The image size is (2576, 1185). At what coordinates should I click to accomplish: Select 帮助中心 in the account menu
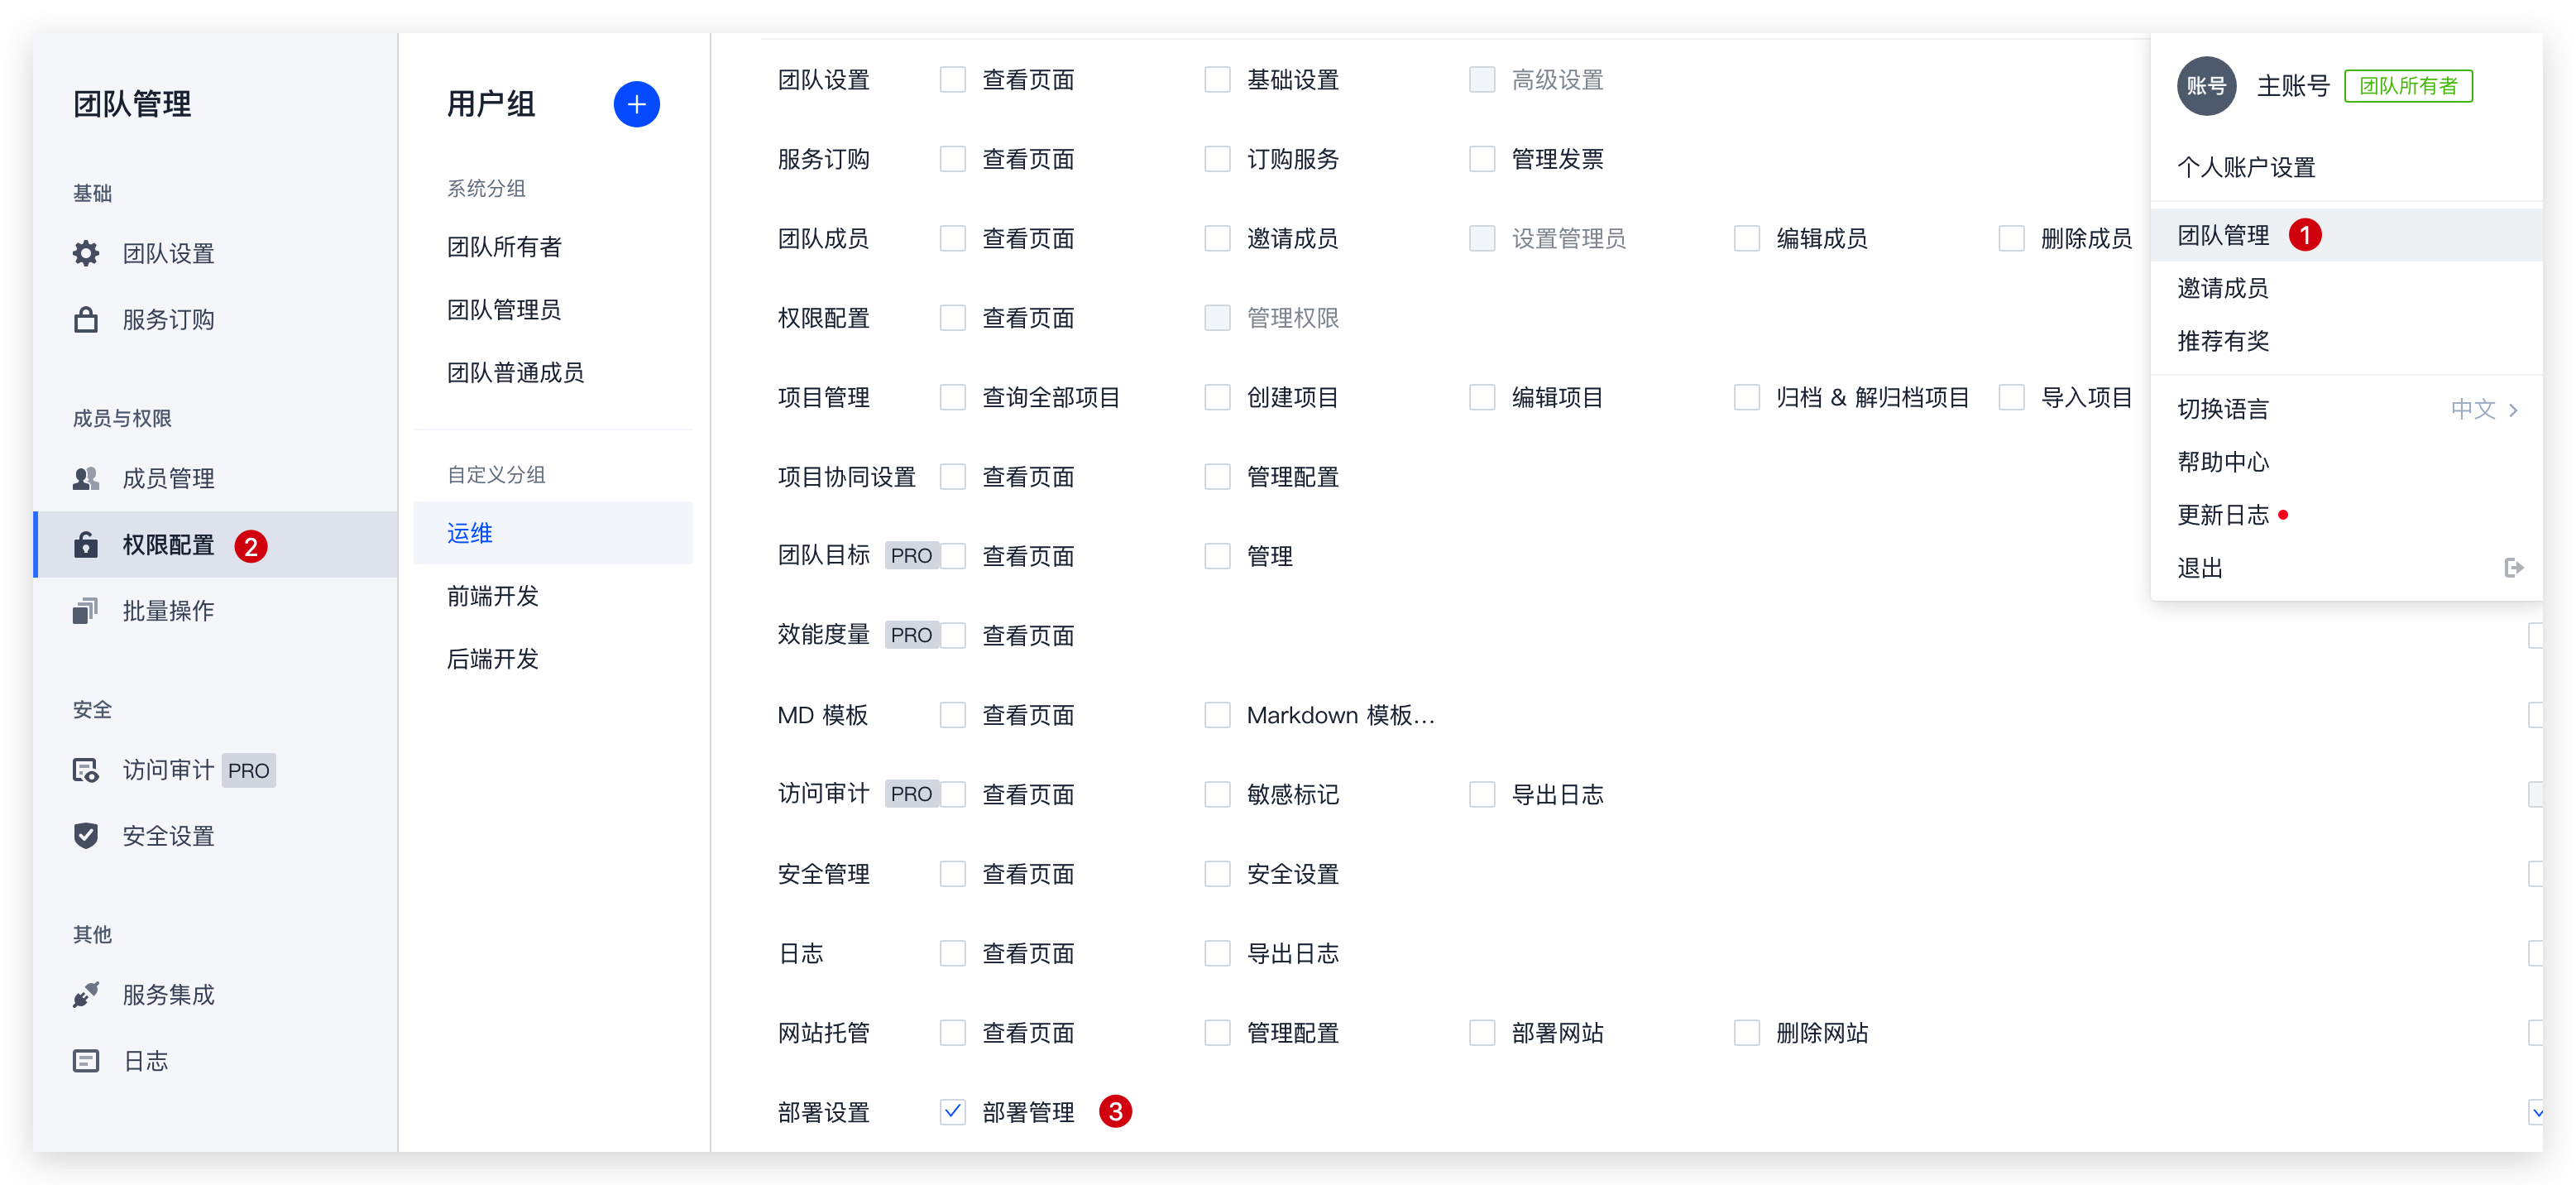(2223, 462)
